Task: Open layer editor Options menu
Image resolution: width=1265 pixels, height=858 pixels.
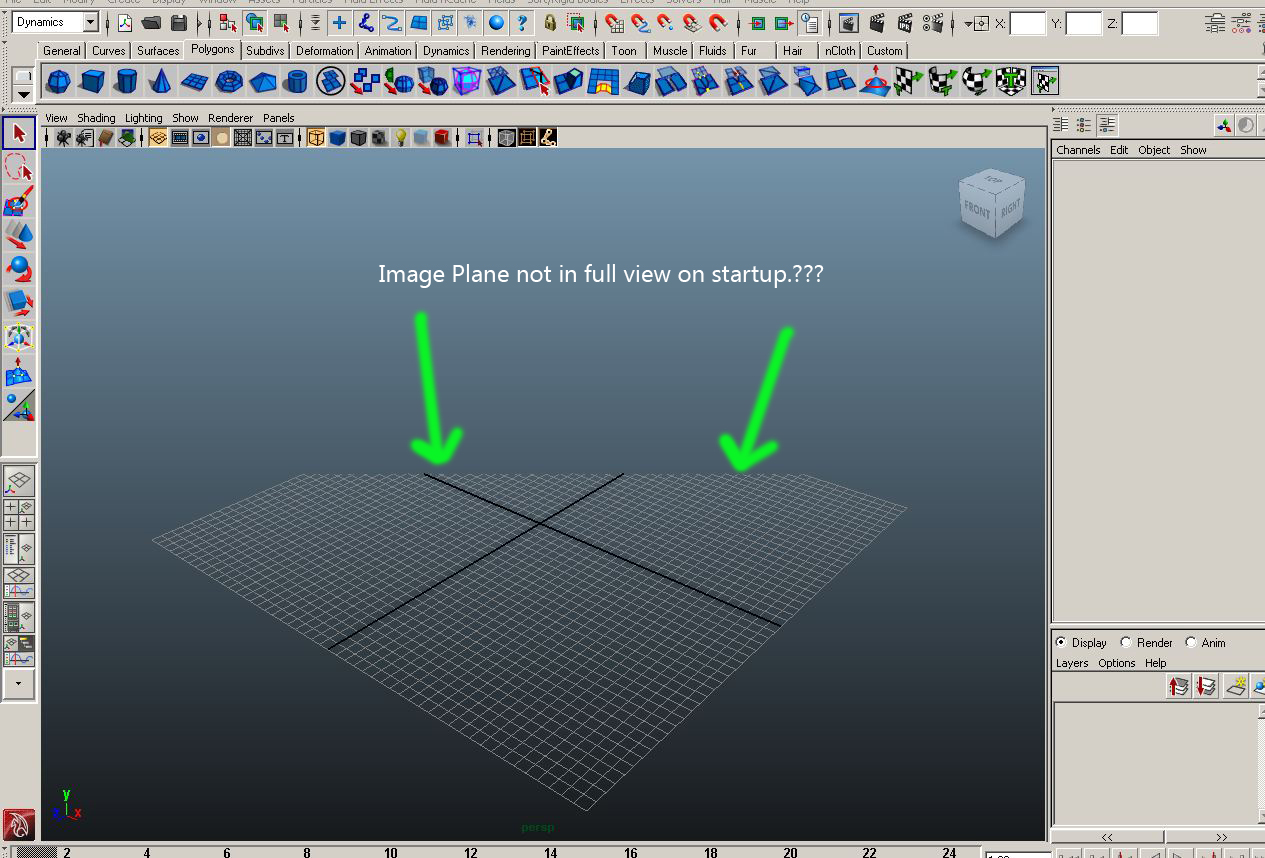Action: click(x=1117, y=663)
